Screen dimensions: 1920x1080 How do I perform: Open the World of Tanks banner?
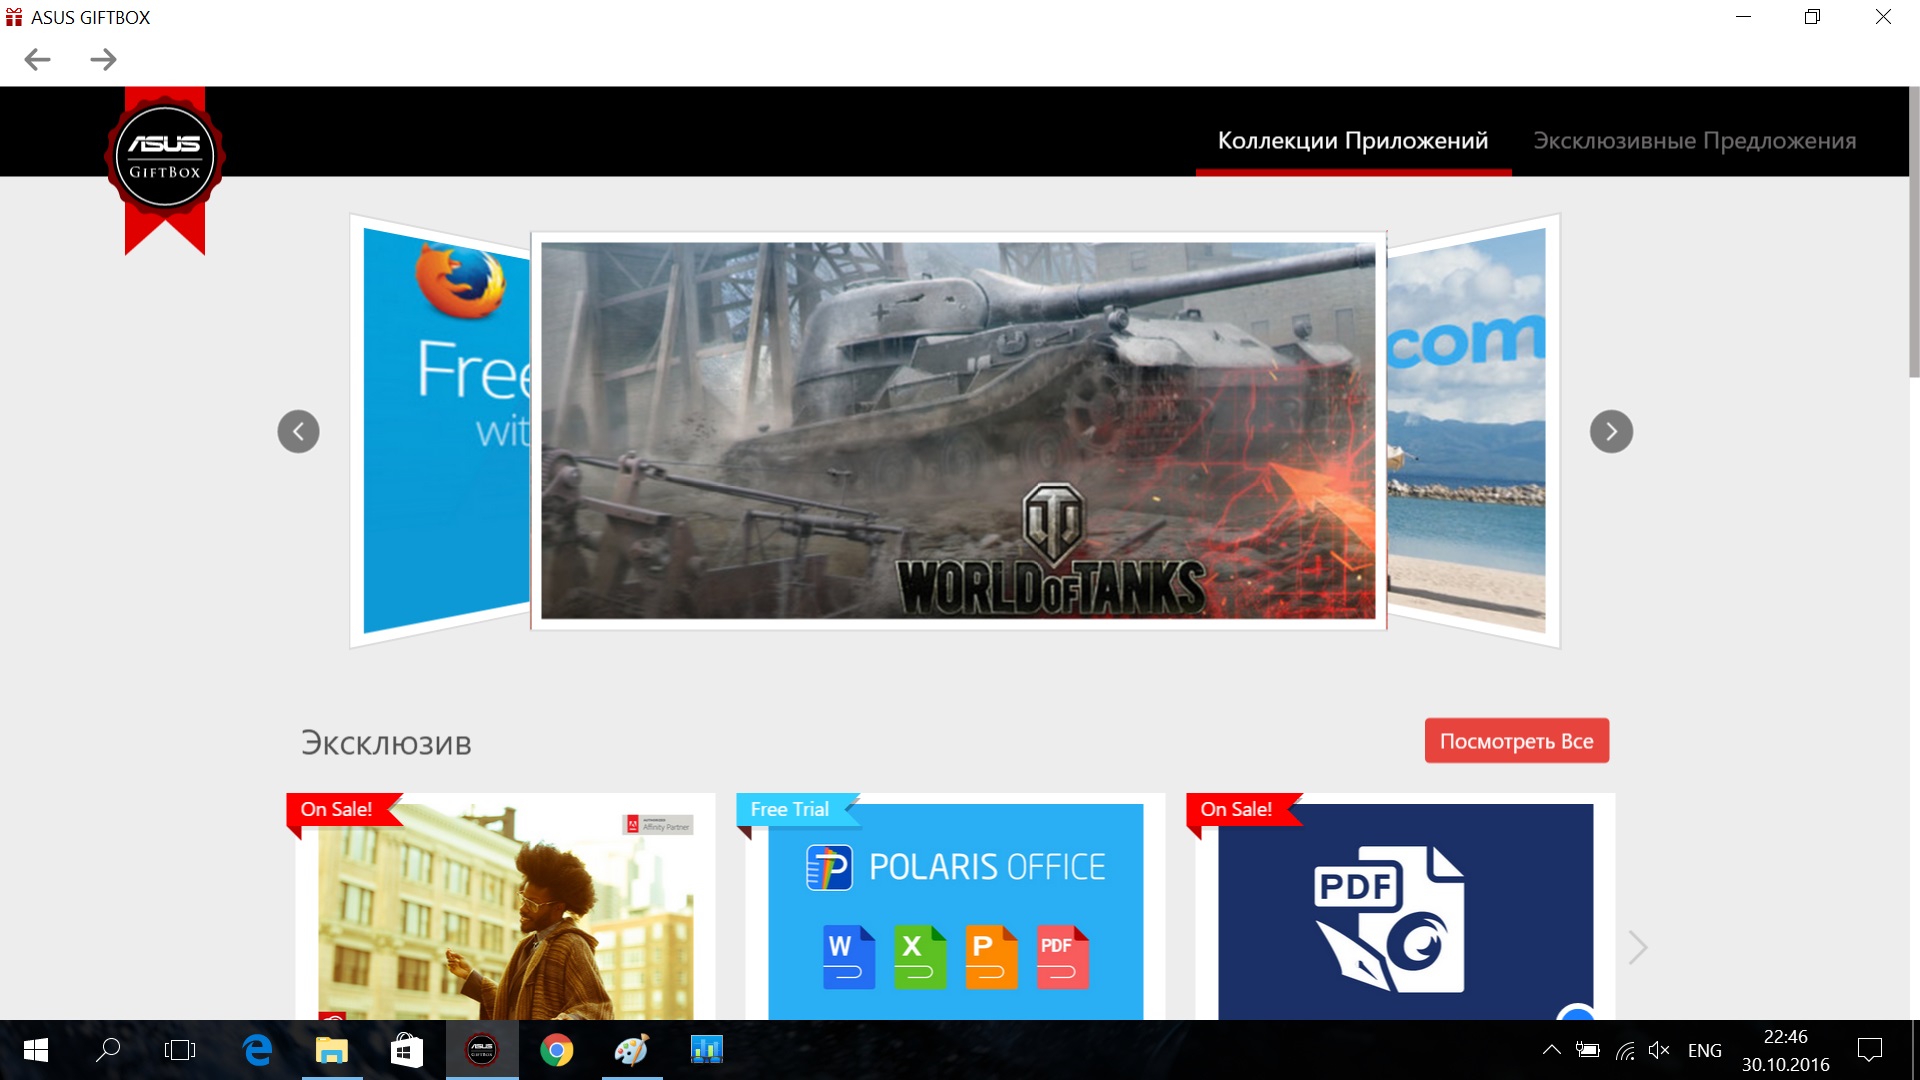pos(958,431)
